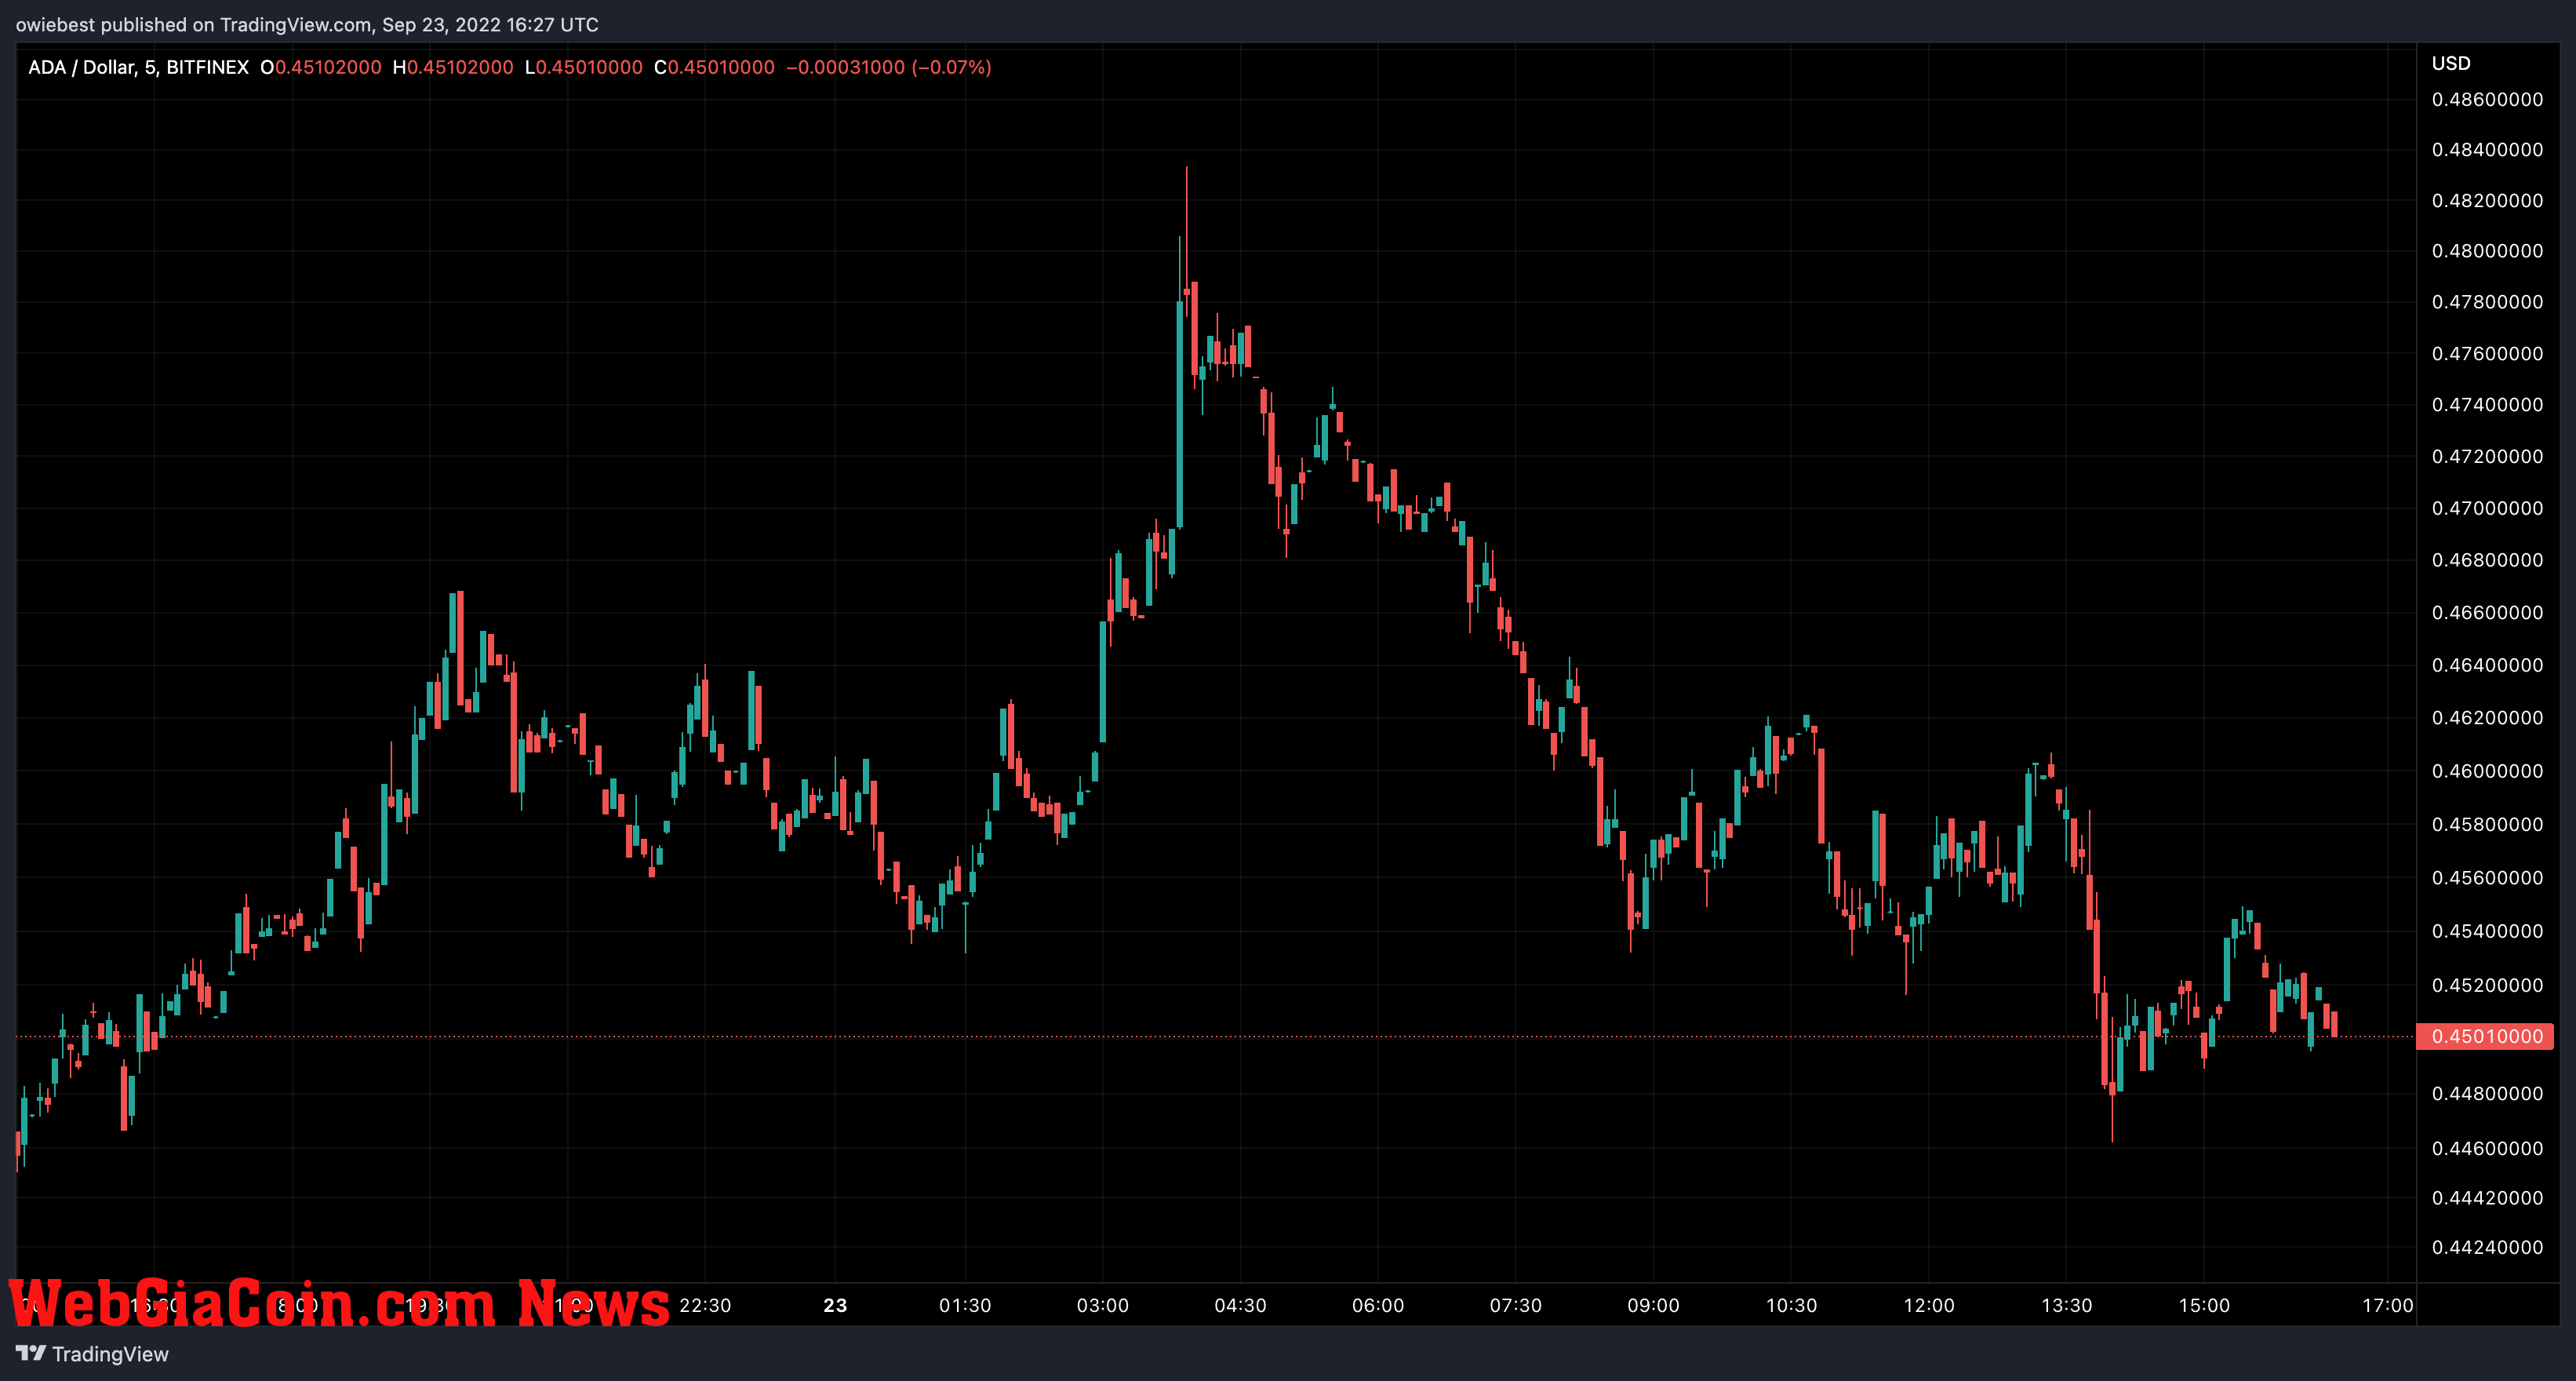Screen dimensions: 2576x1381
Task: Click the 0.46800000 price axis label
Action: coord(2487,559)
